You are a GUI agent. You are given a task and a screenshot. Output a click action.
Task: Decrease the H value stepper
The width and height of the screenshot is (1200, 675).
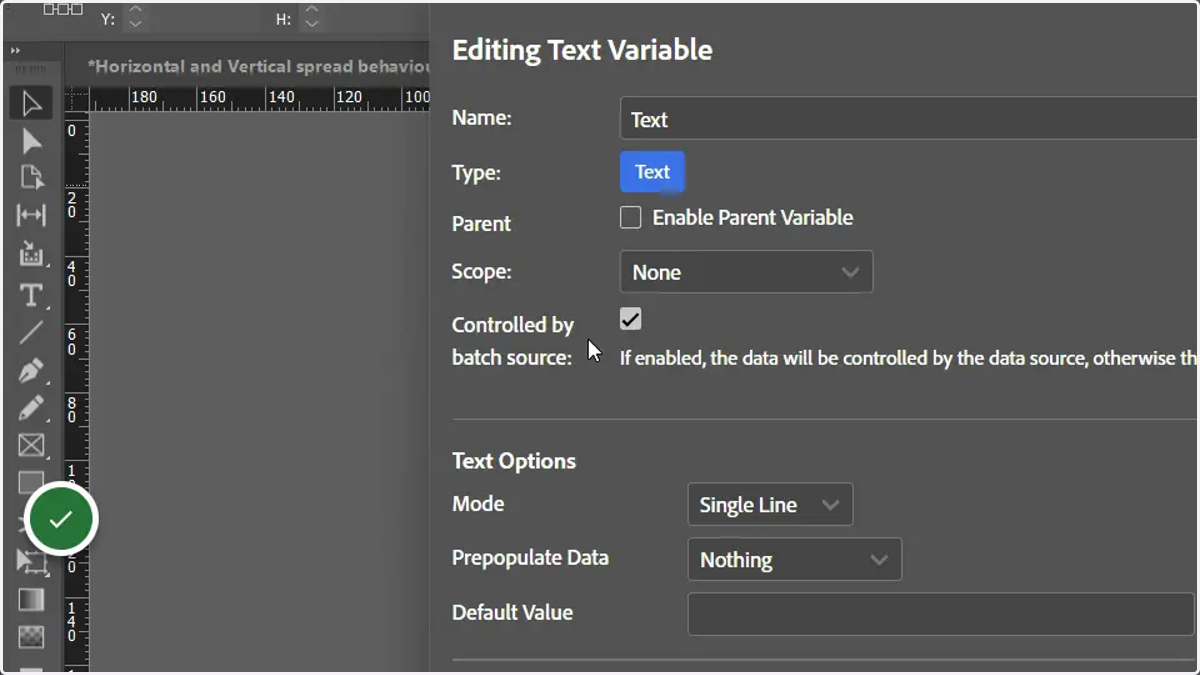(x=312, y=24)
